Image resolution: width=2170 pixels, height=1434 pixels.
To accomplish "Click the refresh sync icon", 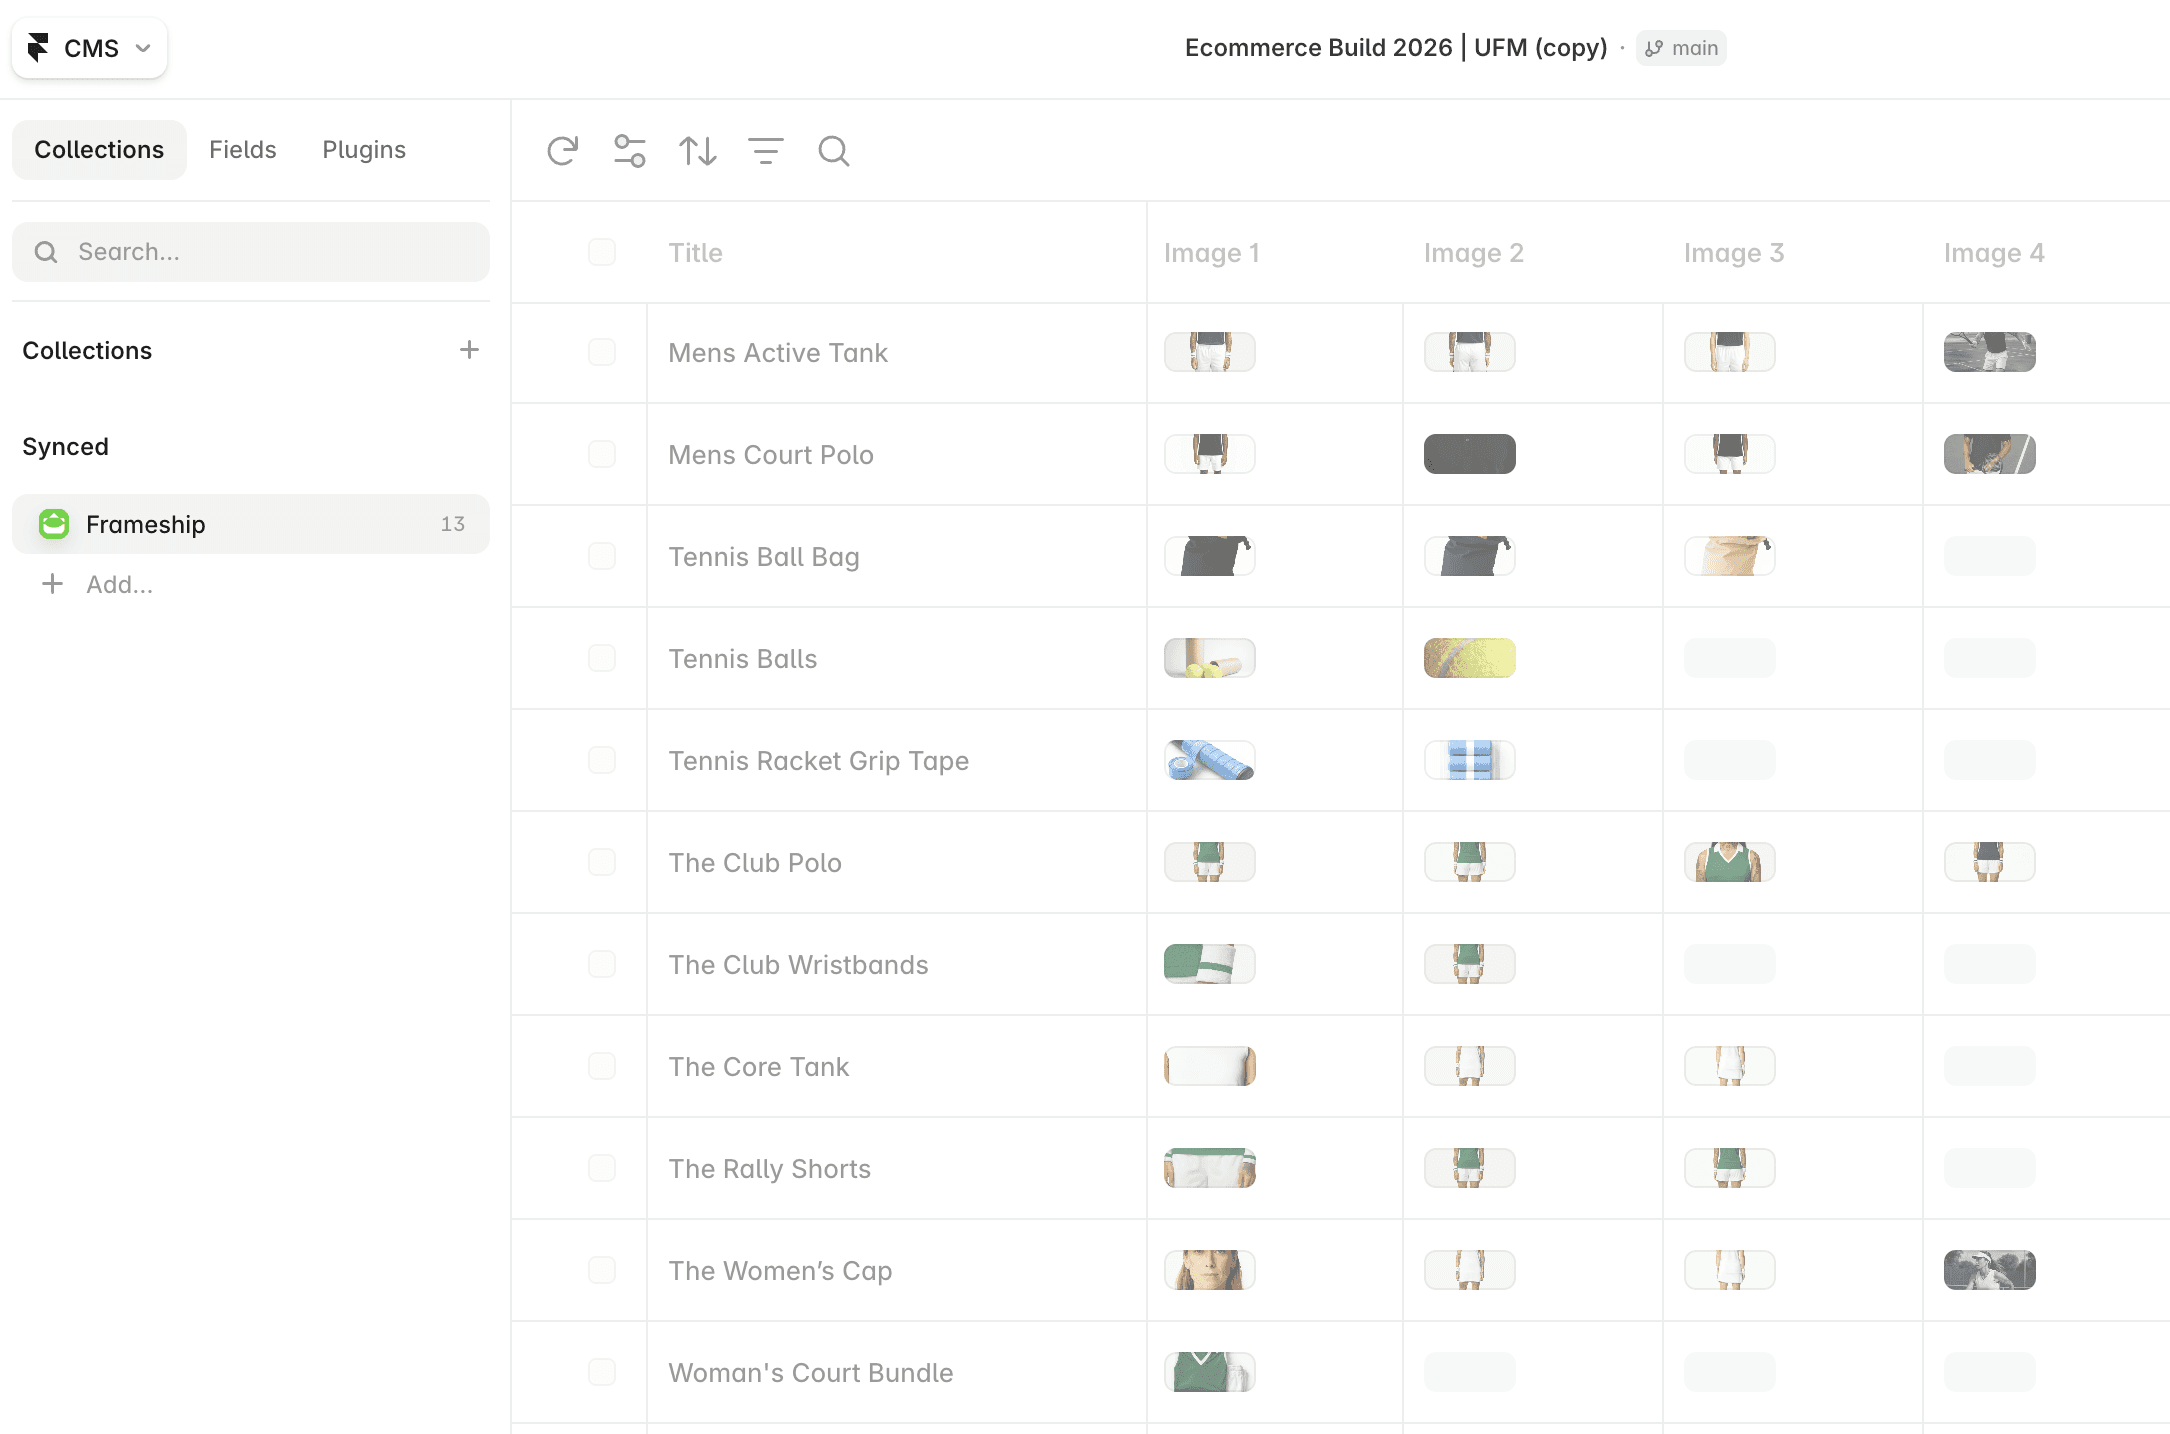I will [563, 151].
